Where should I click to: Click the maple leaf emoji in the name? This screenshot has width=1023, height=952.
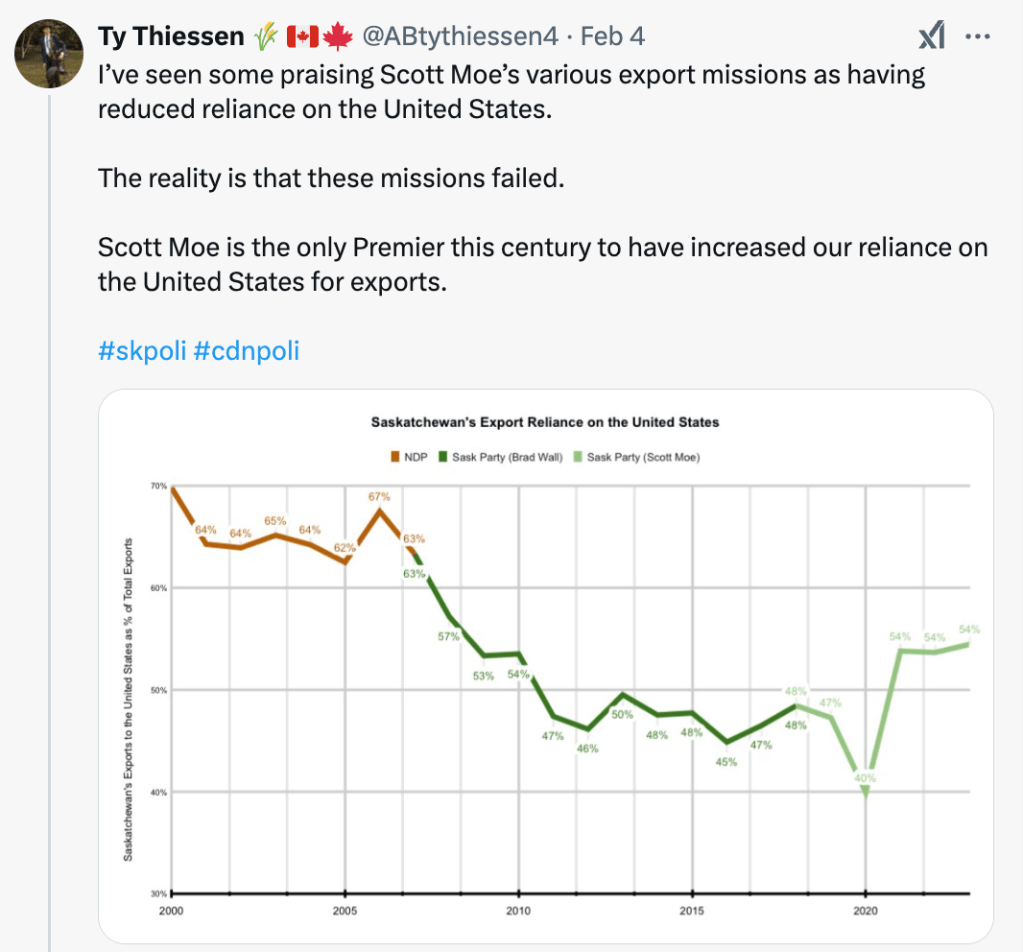(x=338, y=37)
